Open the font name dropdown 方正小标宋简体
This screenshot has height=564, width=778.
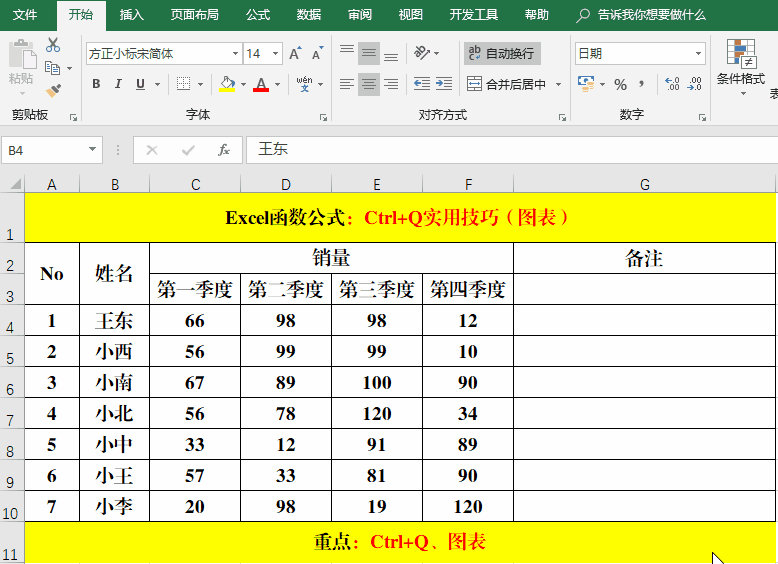[235, 54]
